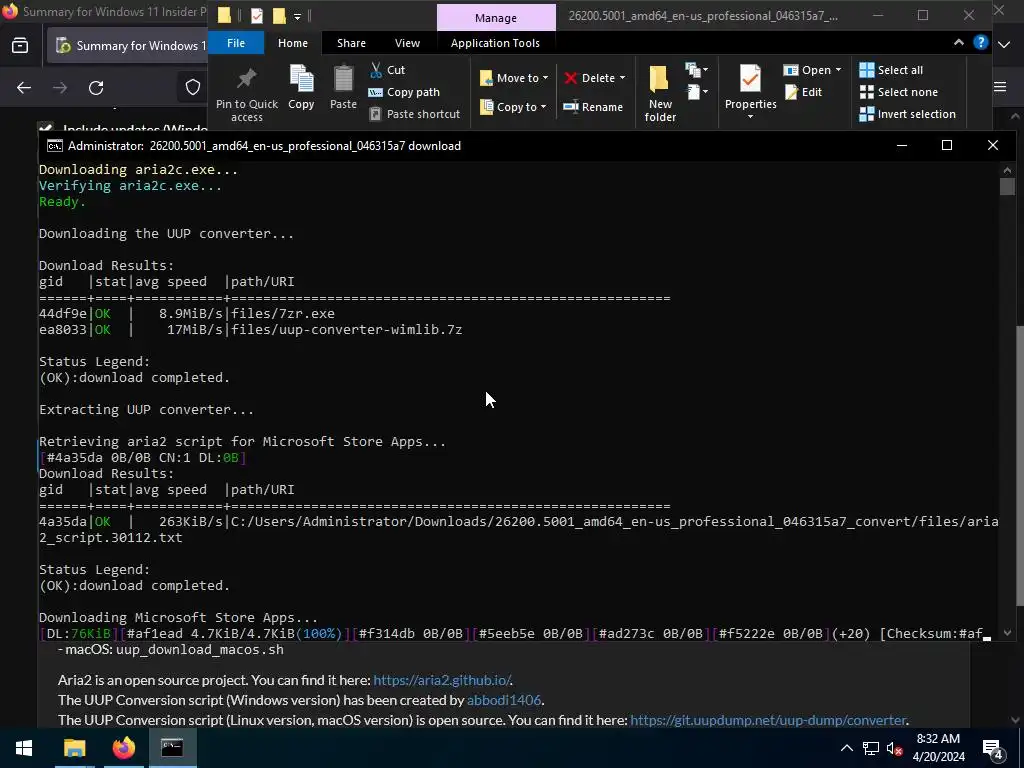Screen dimensions: 1024x768
Task: Switch to the Share ribbon tab
Action: 351,43
